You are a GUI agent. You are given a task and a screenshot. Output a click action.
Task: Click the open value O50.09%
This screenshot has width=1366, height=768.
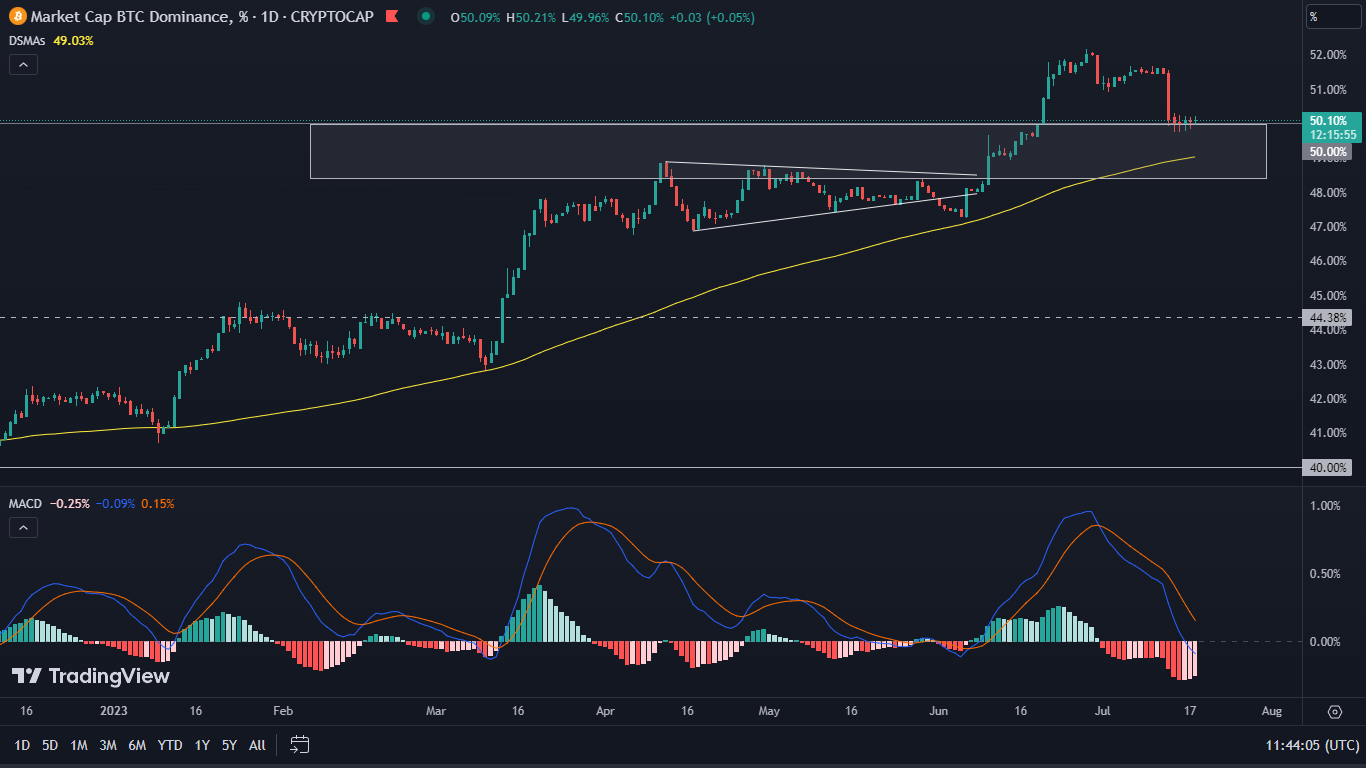pyautogui.click(x=477, y=18)
